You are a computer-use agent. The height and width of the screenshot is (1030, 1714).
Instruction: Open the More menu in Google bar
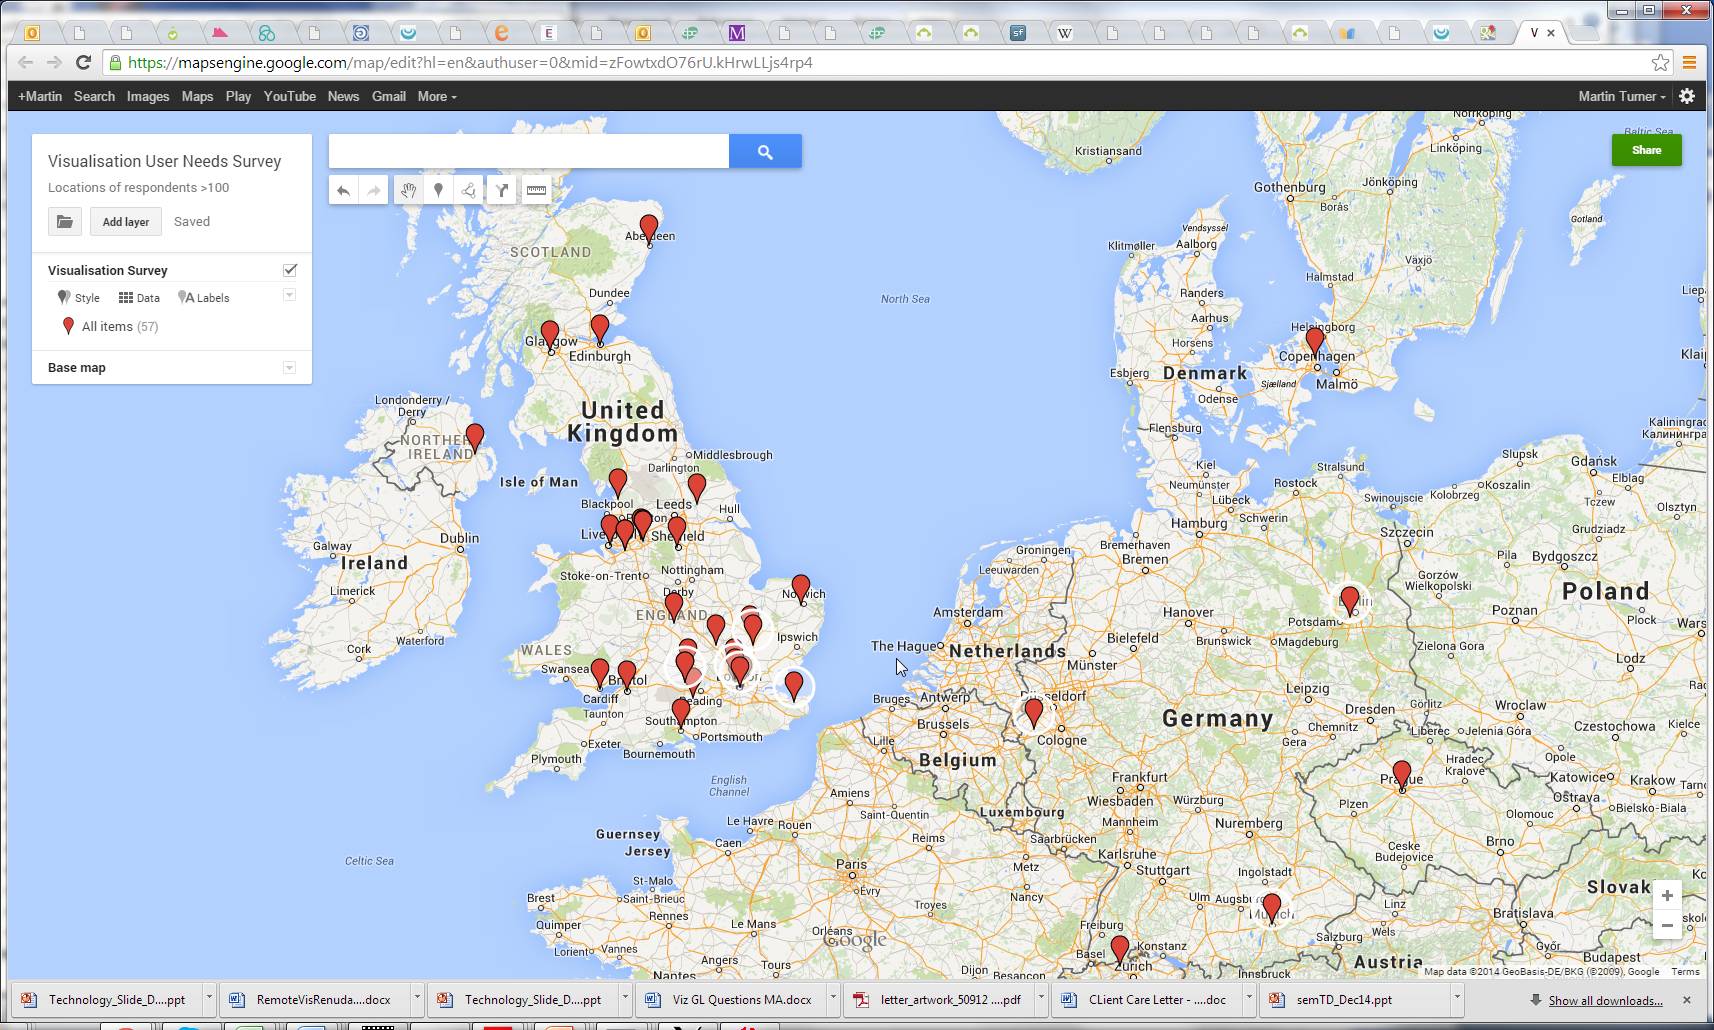click(x=437, y=96)
